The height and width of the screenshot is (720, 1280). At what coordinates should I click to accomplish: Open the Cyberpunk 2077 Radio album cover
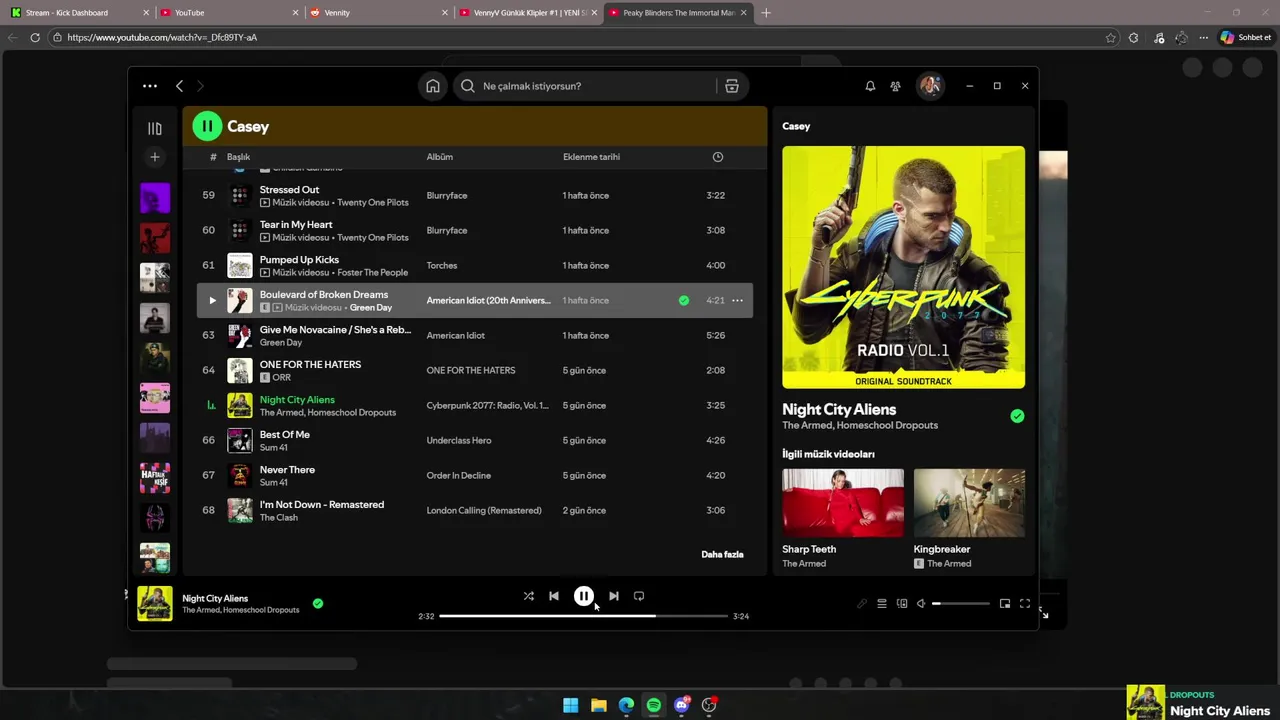coord(903,267)
